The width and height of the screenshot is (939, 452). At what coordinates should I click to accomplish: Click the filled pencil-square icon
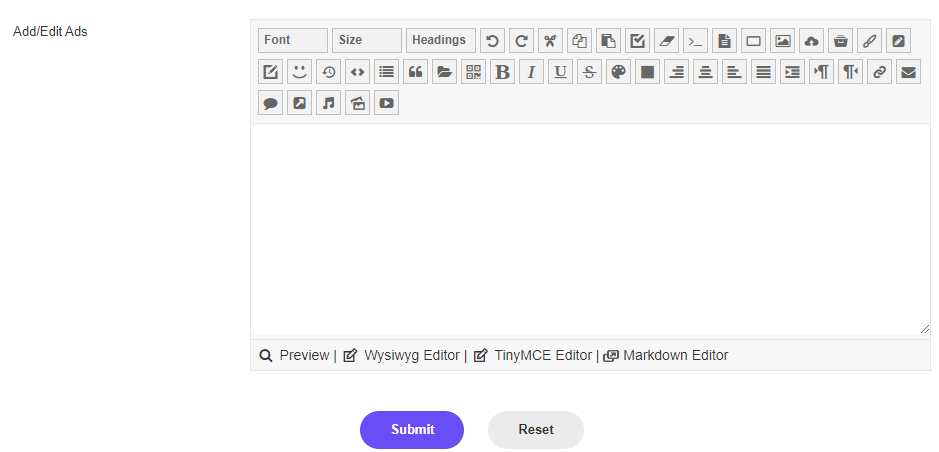coord(899,41)
